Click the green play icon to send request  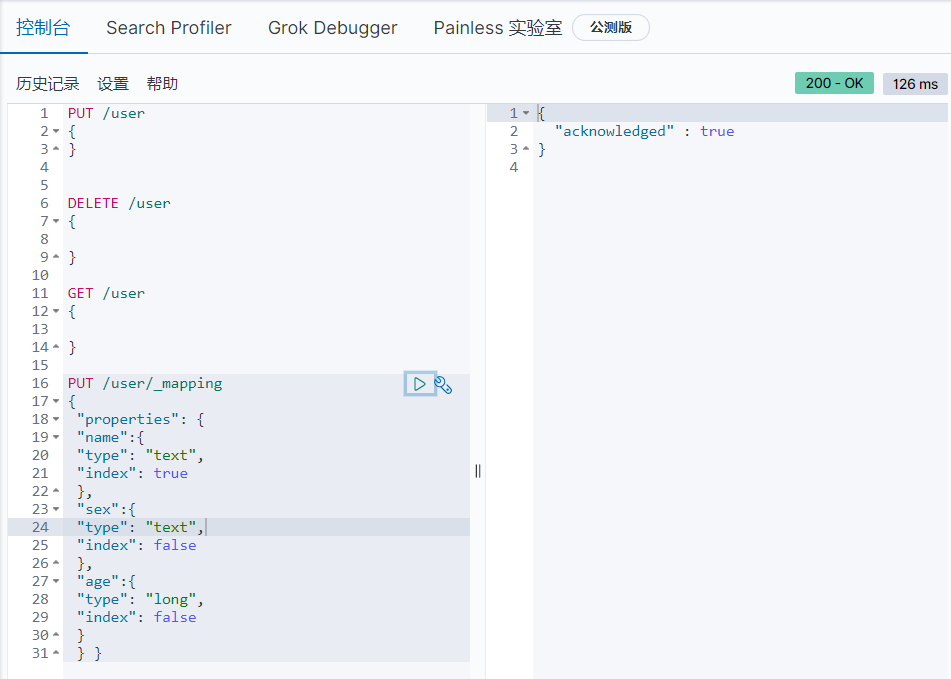coord(420,383)
